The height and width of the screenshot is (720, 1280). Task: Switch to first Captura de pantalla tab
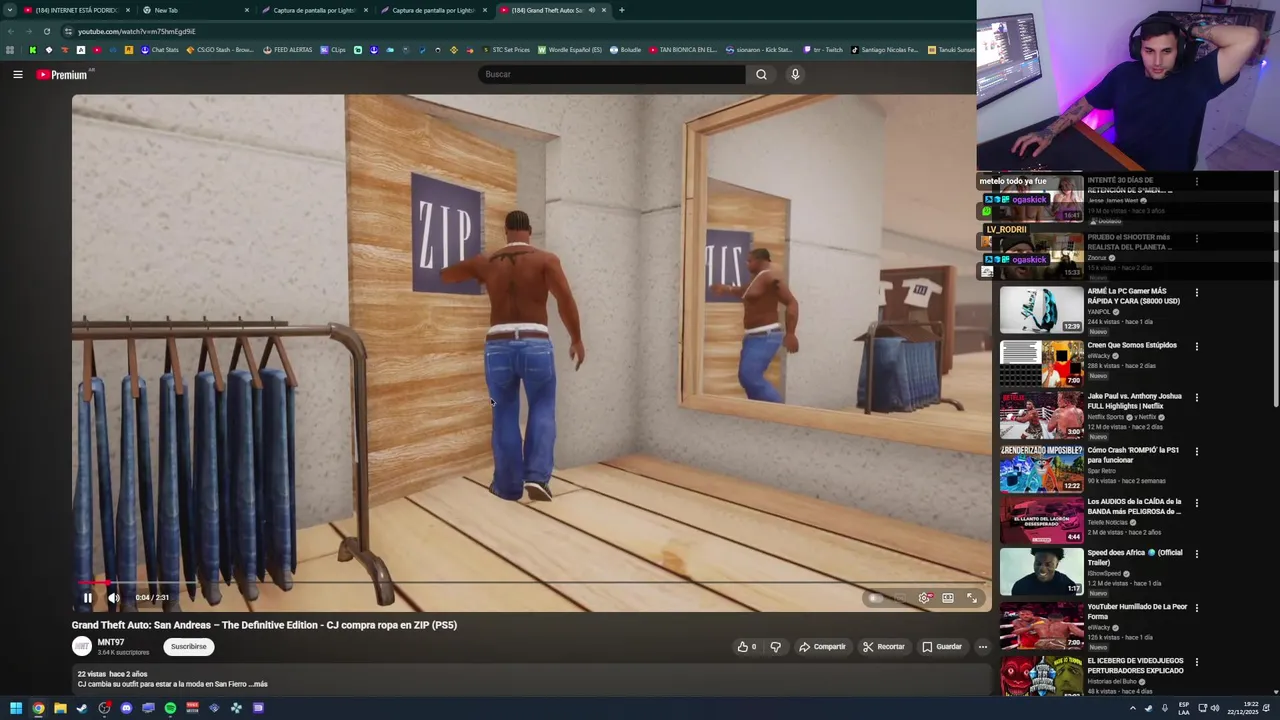(x=314, y=10)
